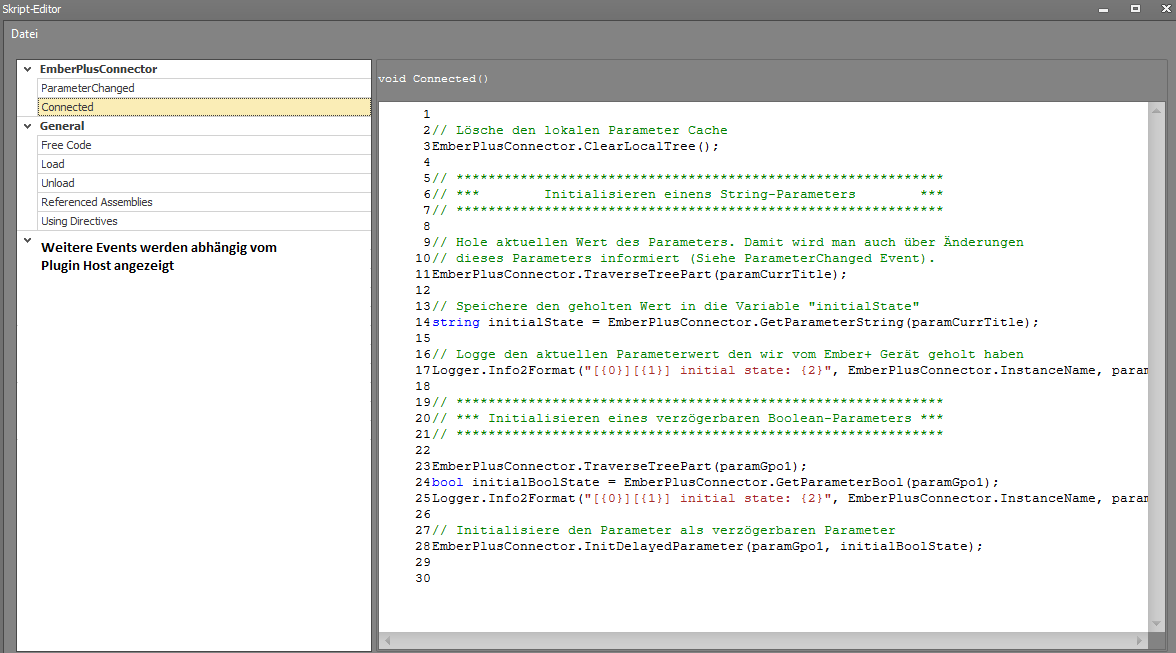Click the Logger.Info2Format line 25
Image resolution: width=1176 pixels, height=653 pixels.
tap(790, 499)
